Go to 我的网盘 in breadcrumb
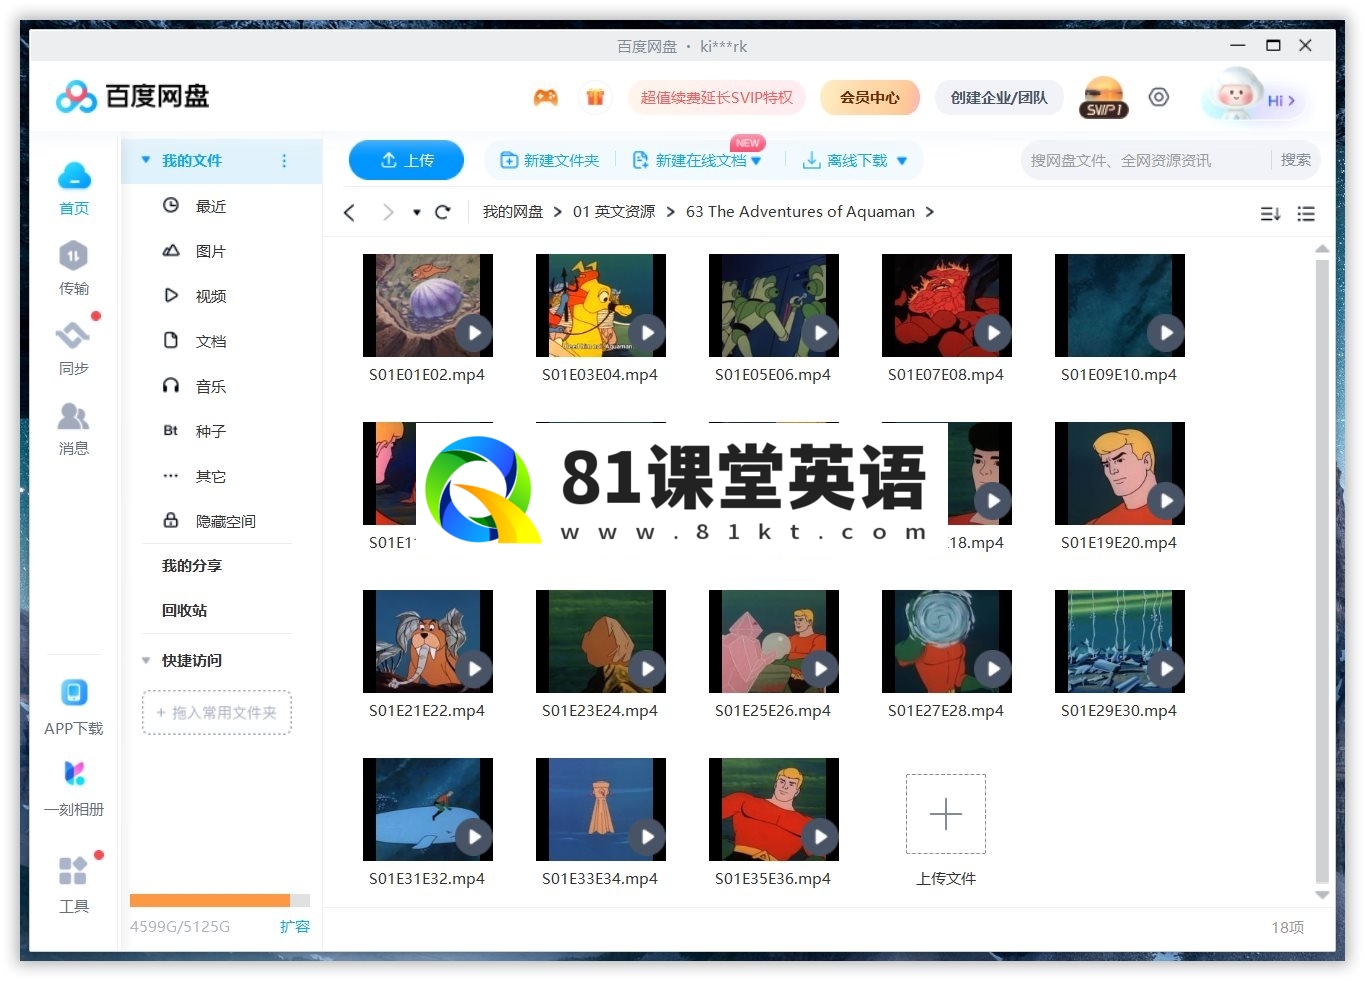1365x981 pixels. pyautogui.click(x=513, y=212)
